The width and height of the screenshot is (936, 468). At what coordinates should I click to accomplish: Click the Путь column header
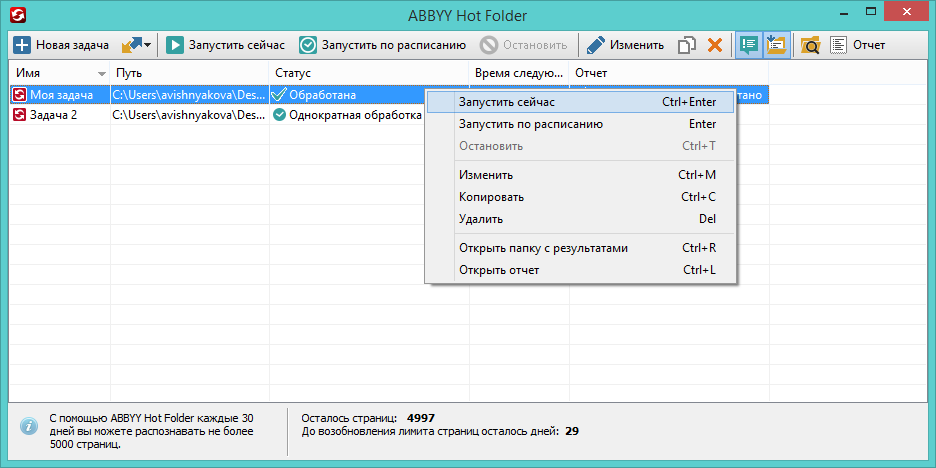pyautogui.click(x=190, y=73)
